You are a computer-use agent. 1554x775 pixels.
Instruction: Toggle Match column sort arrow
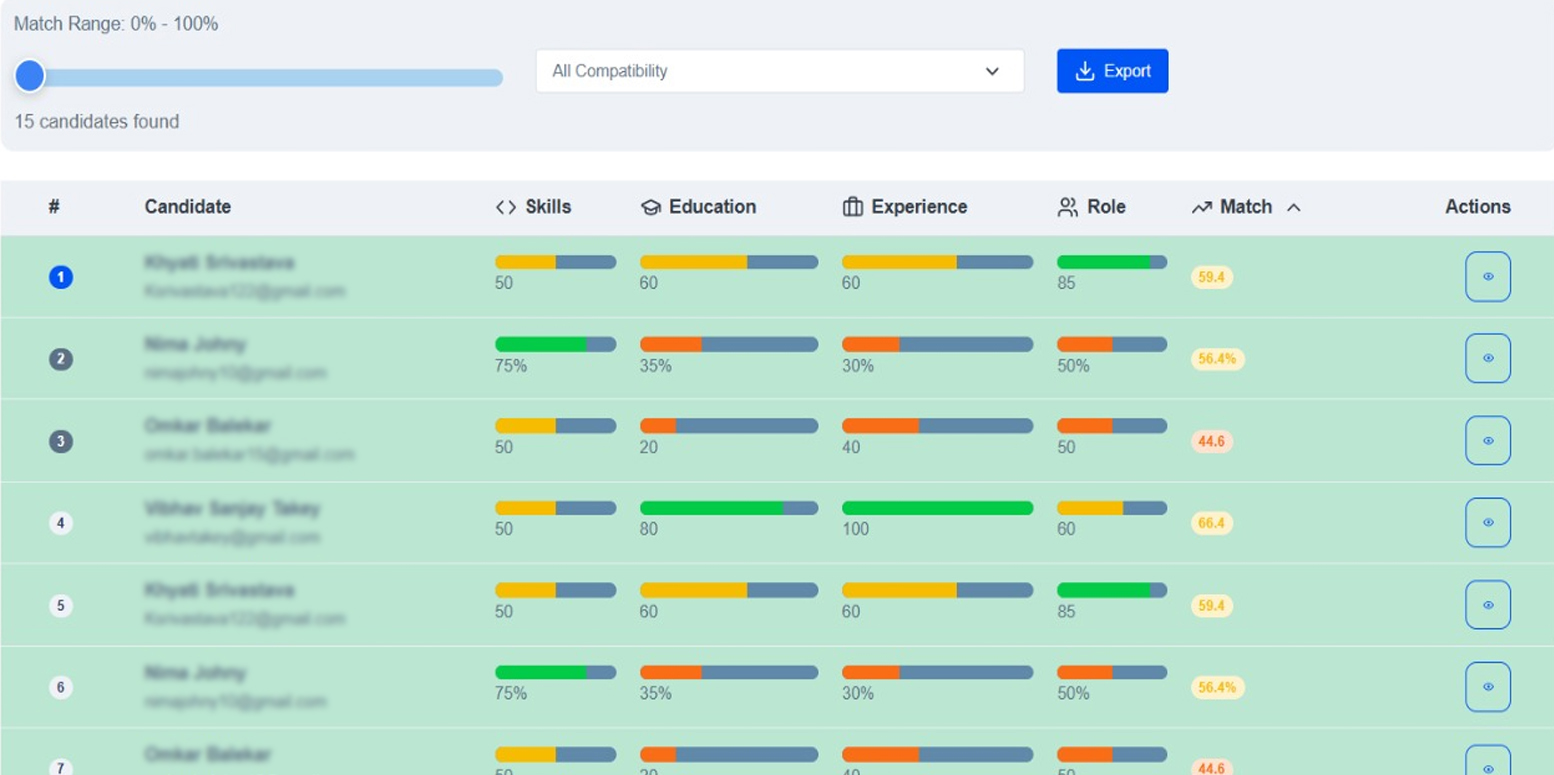[1293, 207]
